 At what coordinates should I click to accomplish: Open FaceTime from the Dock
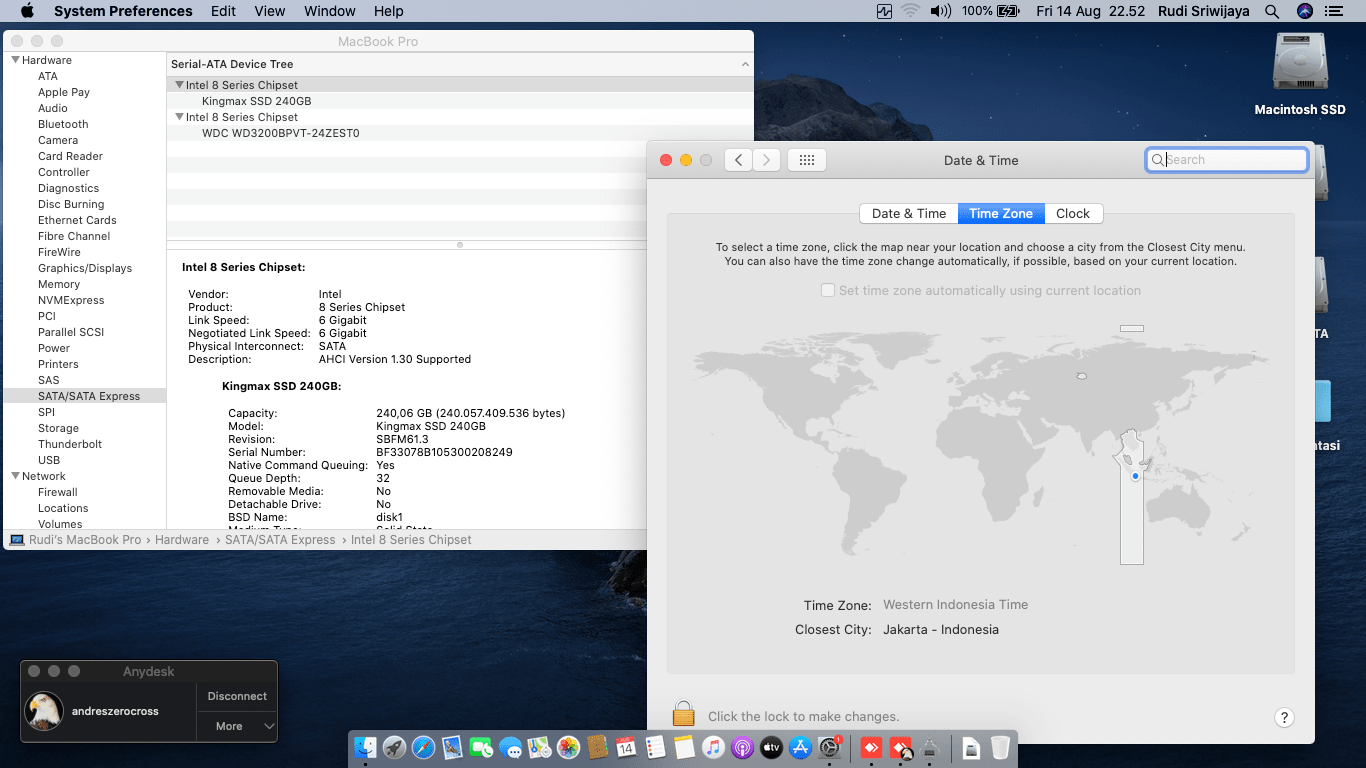tap(482, 747)
